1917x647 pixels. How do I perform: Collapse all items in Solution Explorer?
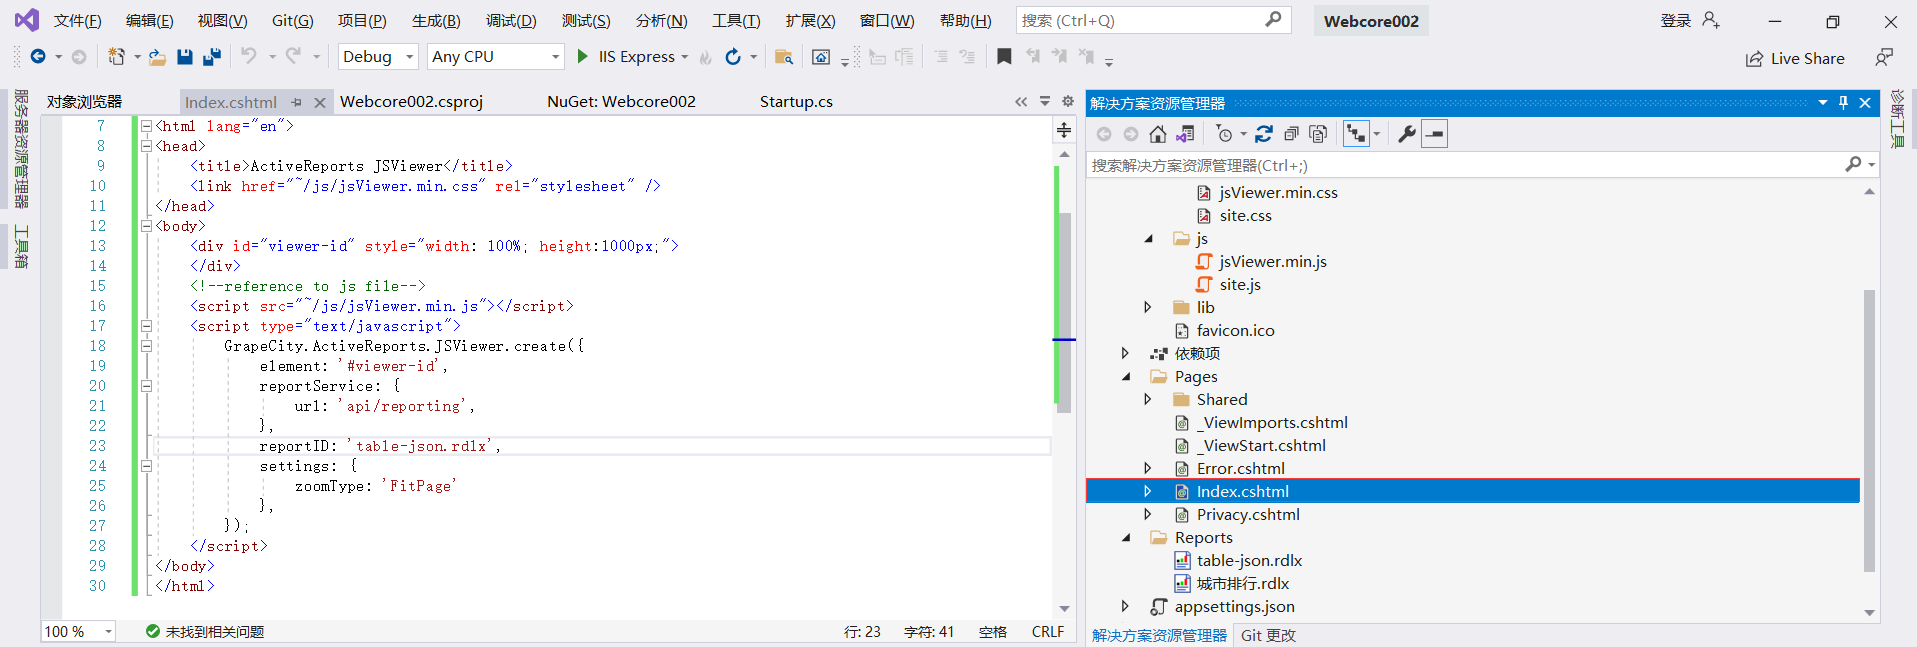click(1291, 134)
